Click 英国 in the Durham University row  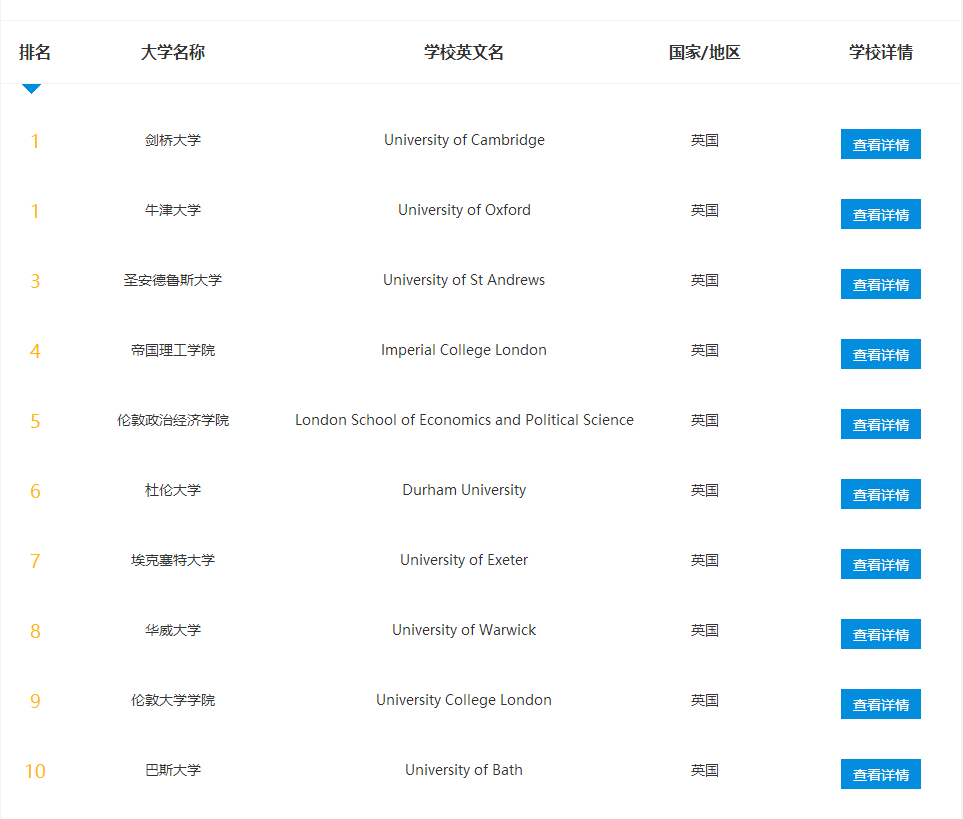704,491
